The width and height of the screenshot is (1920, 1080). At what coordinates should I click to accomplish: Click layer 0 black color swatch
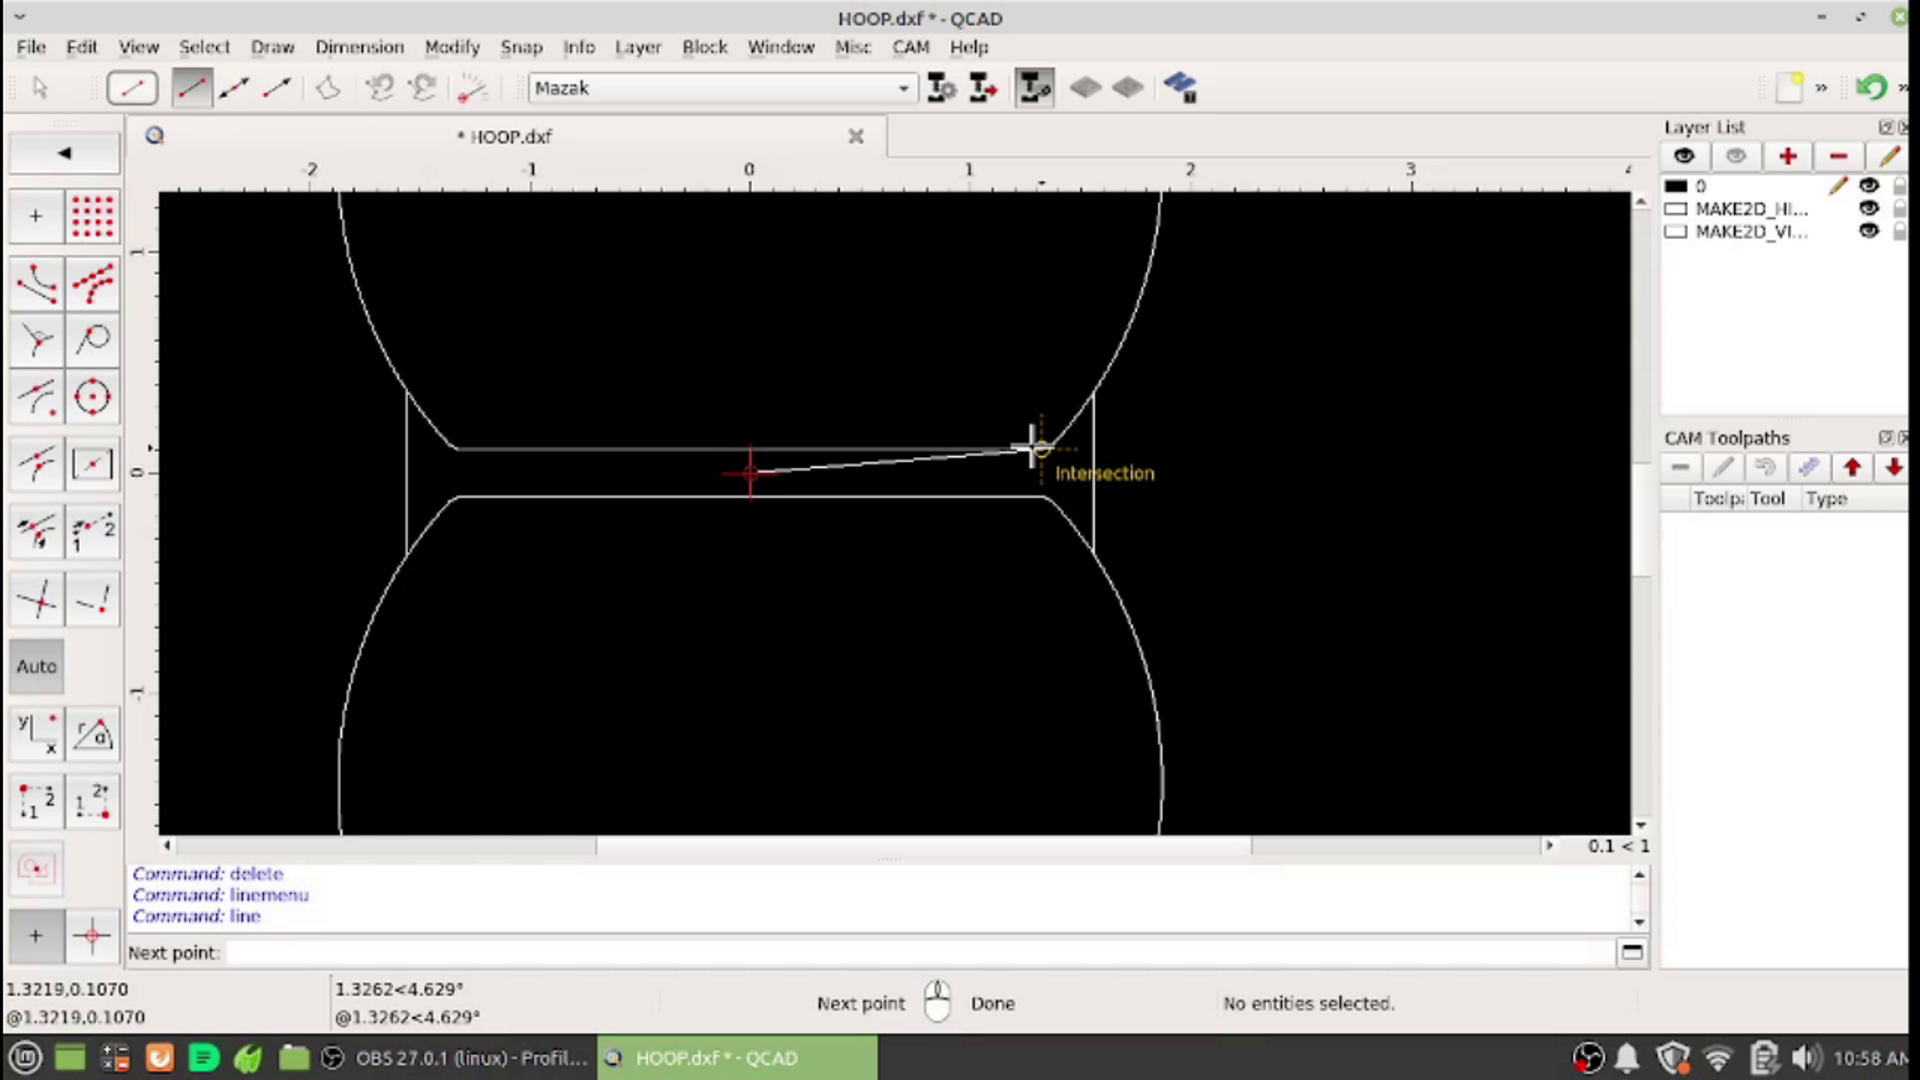(x=1676, y=186)
